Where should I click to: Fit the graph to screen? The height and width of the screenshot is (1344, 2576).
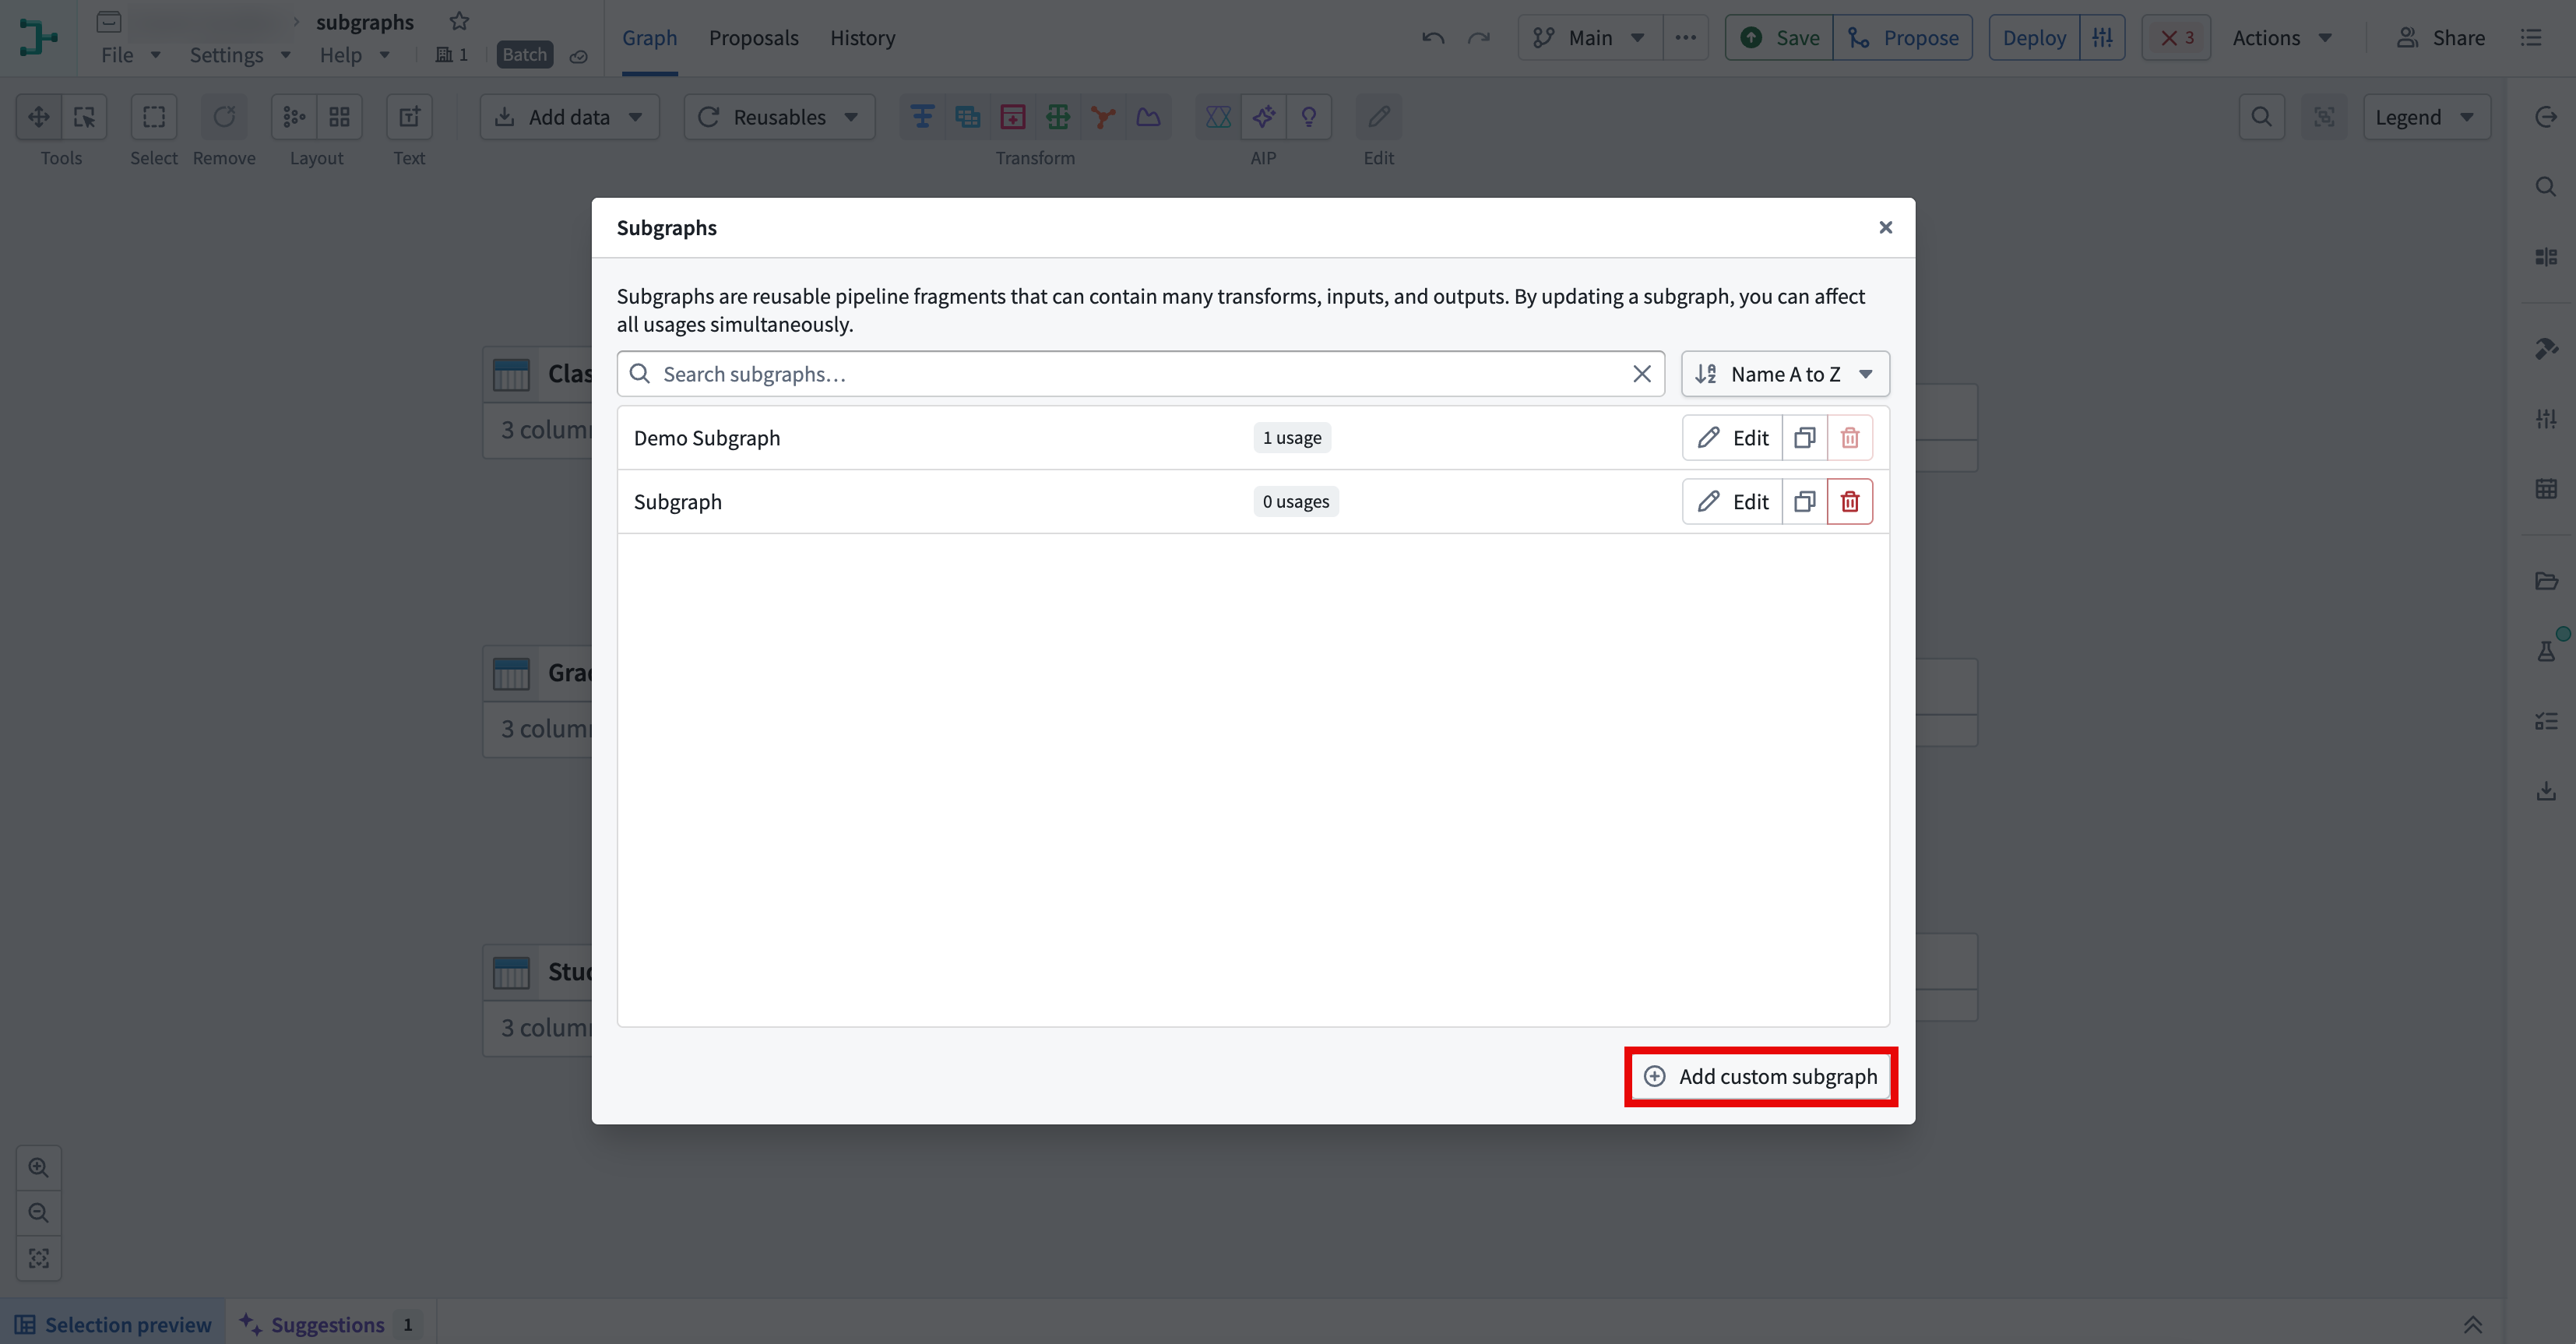[39, 1258]
